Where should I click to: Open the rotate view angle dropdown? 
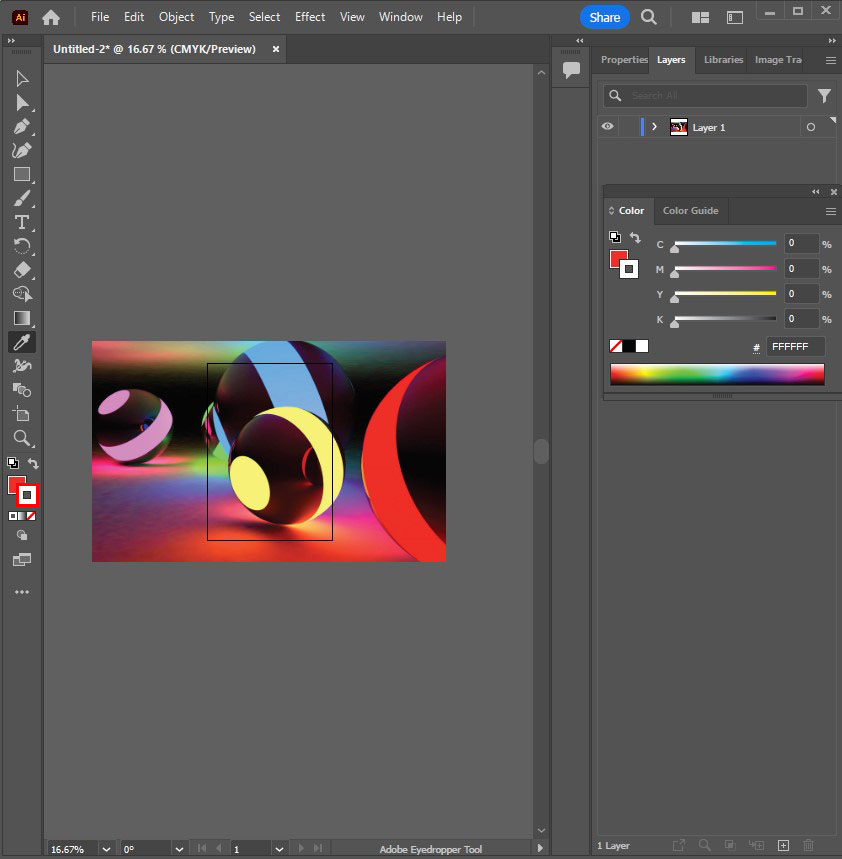pyautogui.click(x=179, y=849)
